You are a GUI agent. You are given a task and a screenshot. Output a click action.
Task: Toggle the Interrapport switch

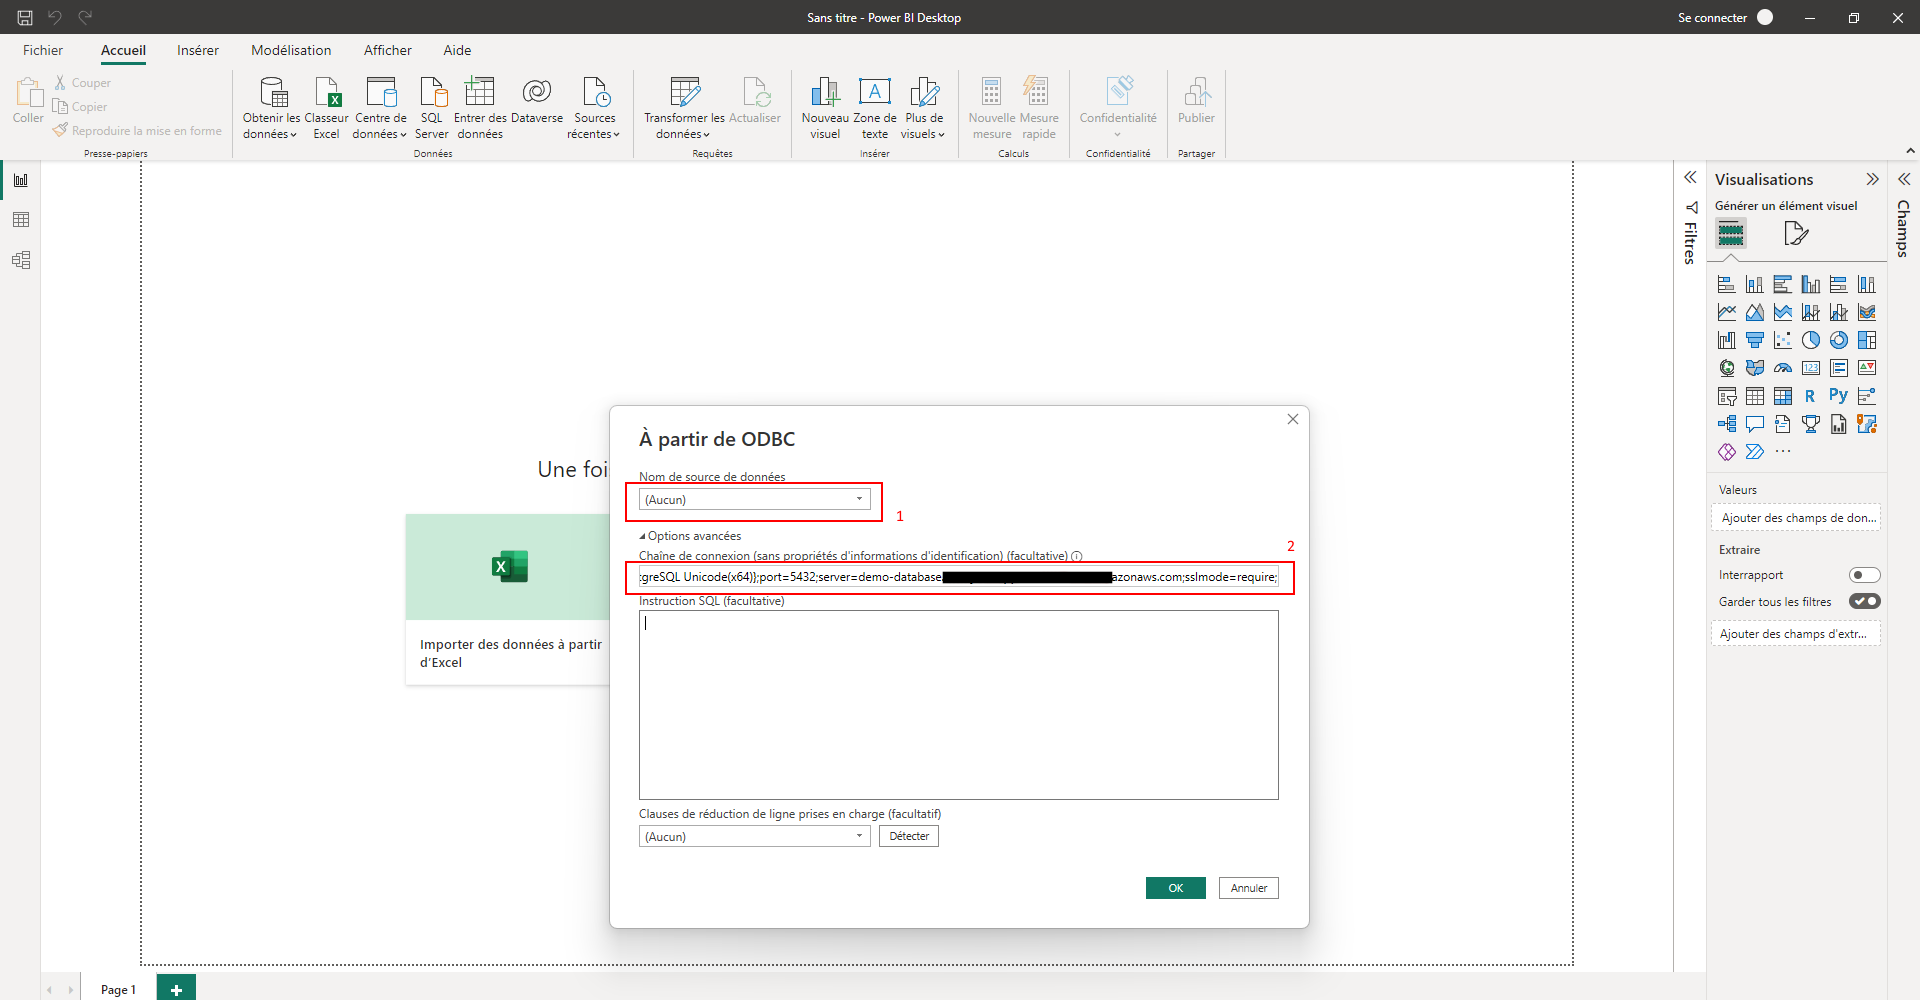pos(1865,575)
